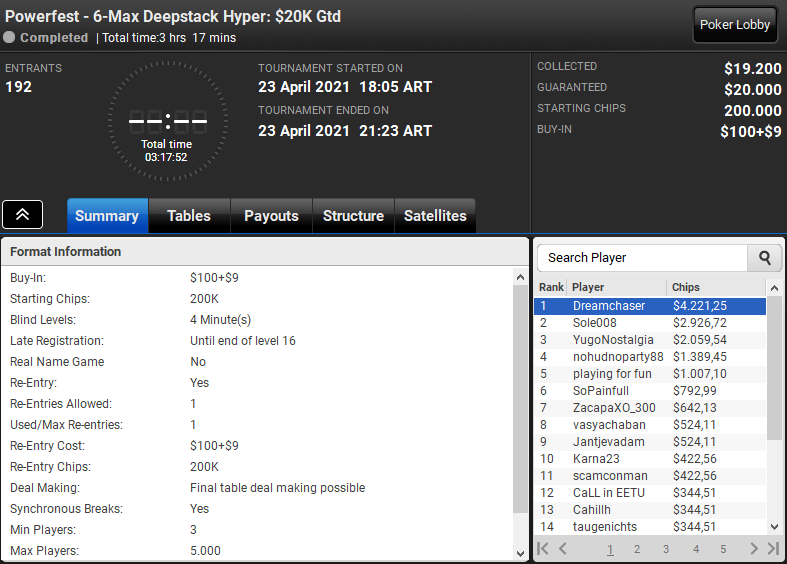Screen dimensions: 787x564
Task: Click Max Players value 5.000
Action: pyautogui.click(x=205, y=550)
